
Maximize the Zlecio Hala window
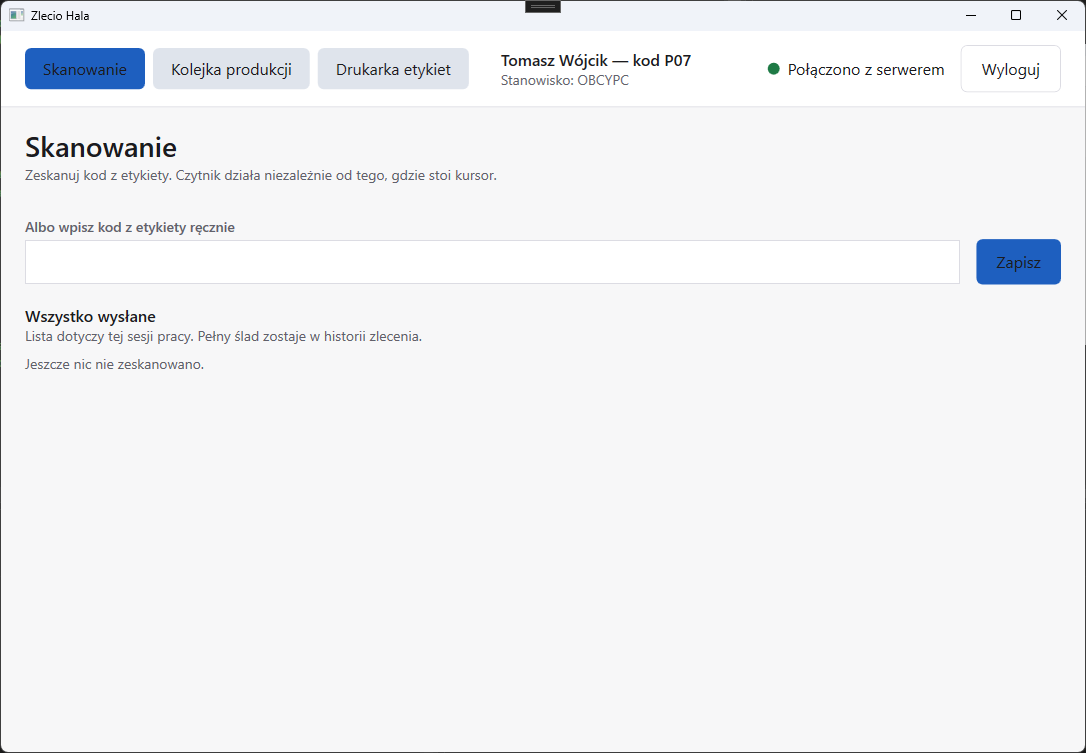coord(1016,15)
